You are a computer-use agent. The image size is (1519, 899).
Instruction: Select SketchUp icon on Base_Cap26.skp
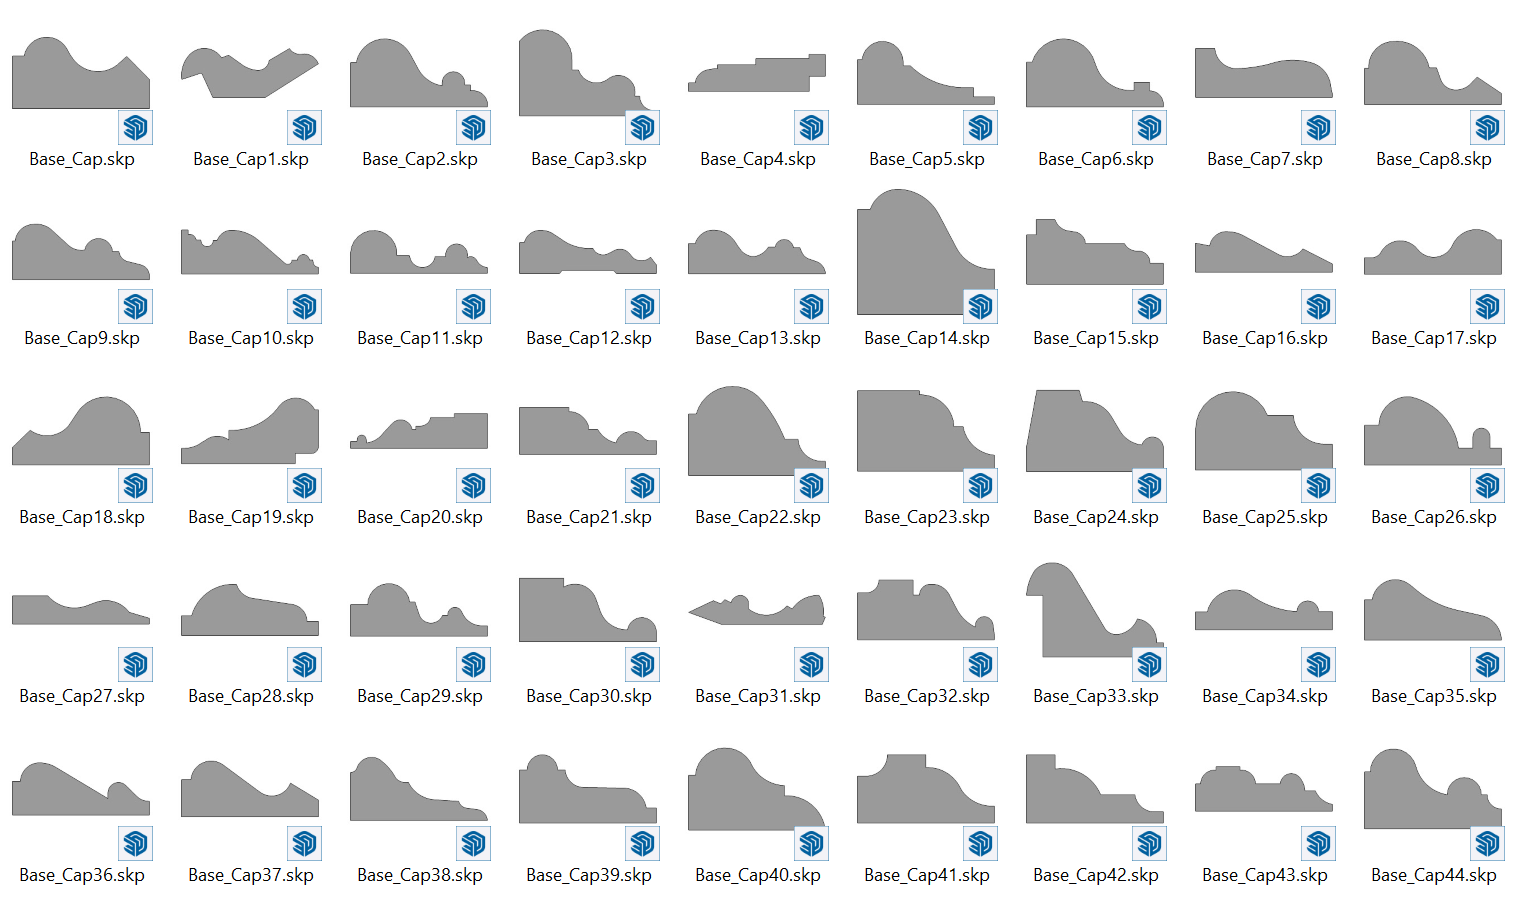pyautogui.click(x=1488, y=485)
